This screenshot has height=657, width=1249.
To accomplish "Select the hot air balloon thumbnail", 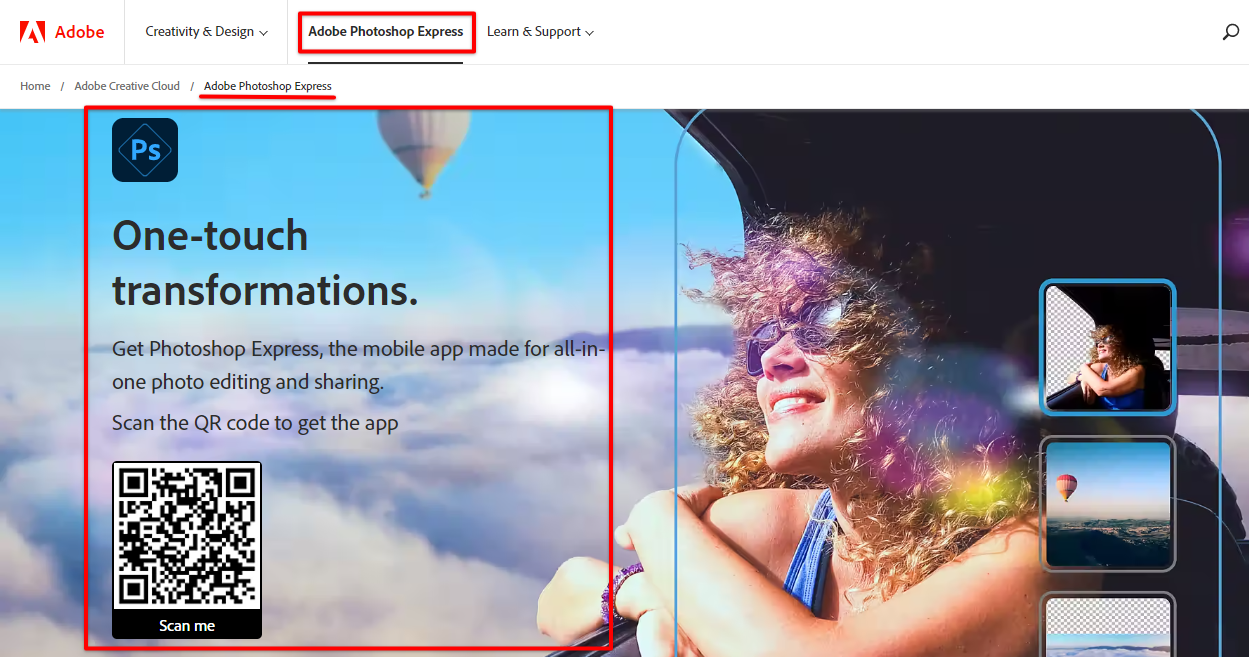I will pyautogui.click(x=1108, y=504).
